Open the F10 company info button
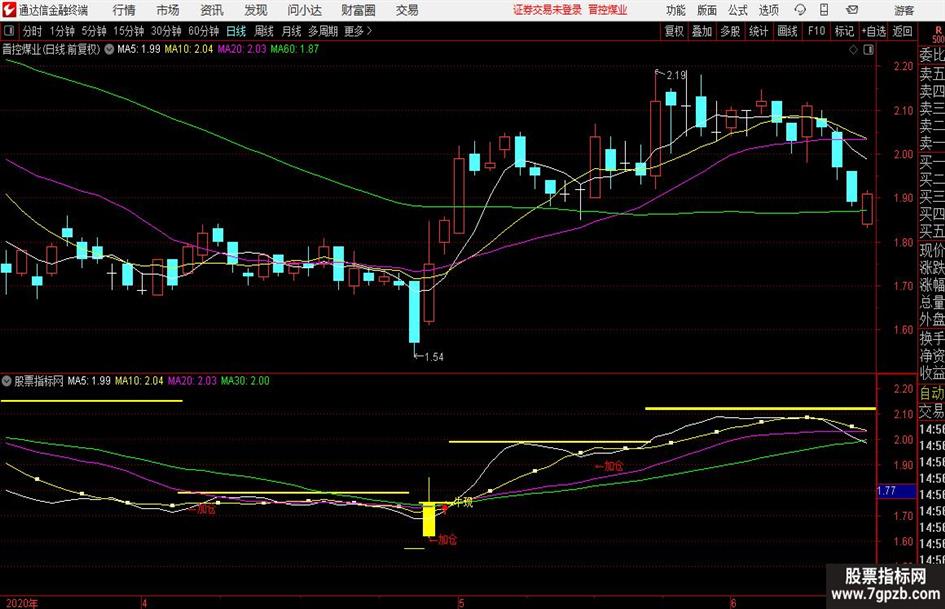Viewport: 945px width, 609px height. pos(816,31)
